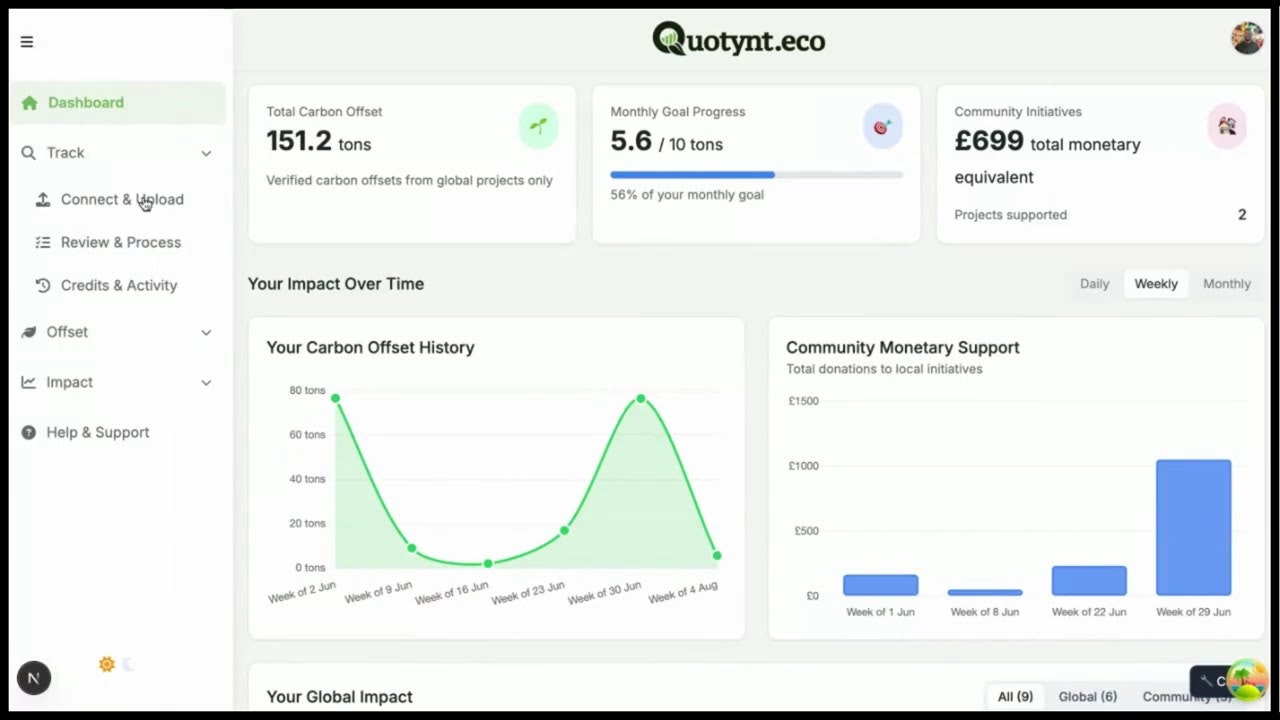The height and width of the screenshot is (720, 1280).
Task: Click the user profile avatar
Action: 1247,39
